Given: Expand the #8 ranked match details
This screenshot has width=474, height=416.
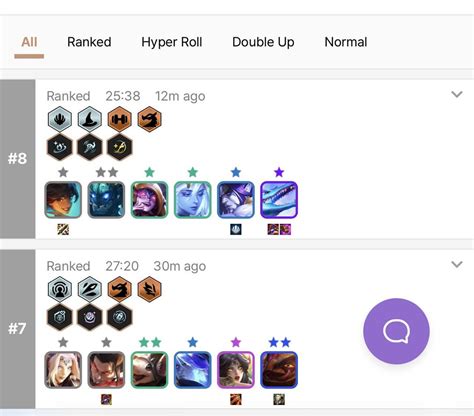Looking at the screenshot, I should click(x=457, y=94).
